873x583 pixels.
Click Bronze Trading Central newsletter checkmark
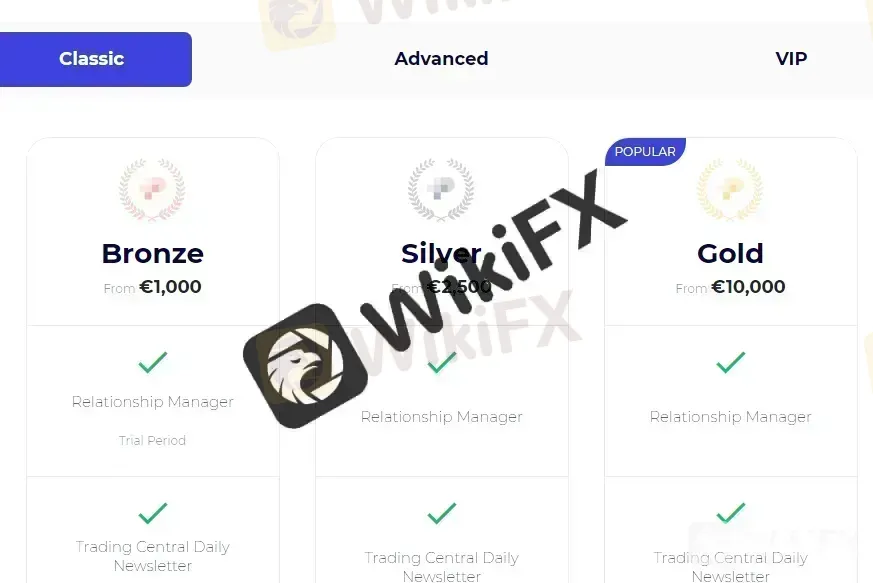pyautogui.click(x=153, y=513)
